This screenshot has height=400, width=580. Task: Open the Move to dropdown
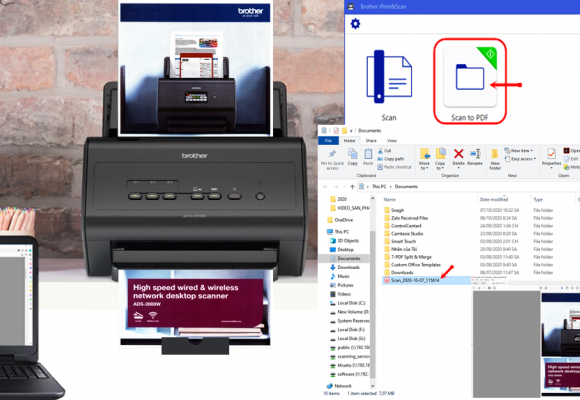point(424,159)
